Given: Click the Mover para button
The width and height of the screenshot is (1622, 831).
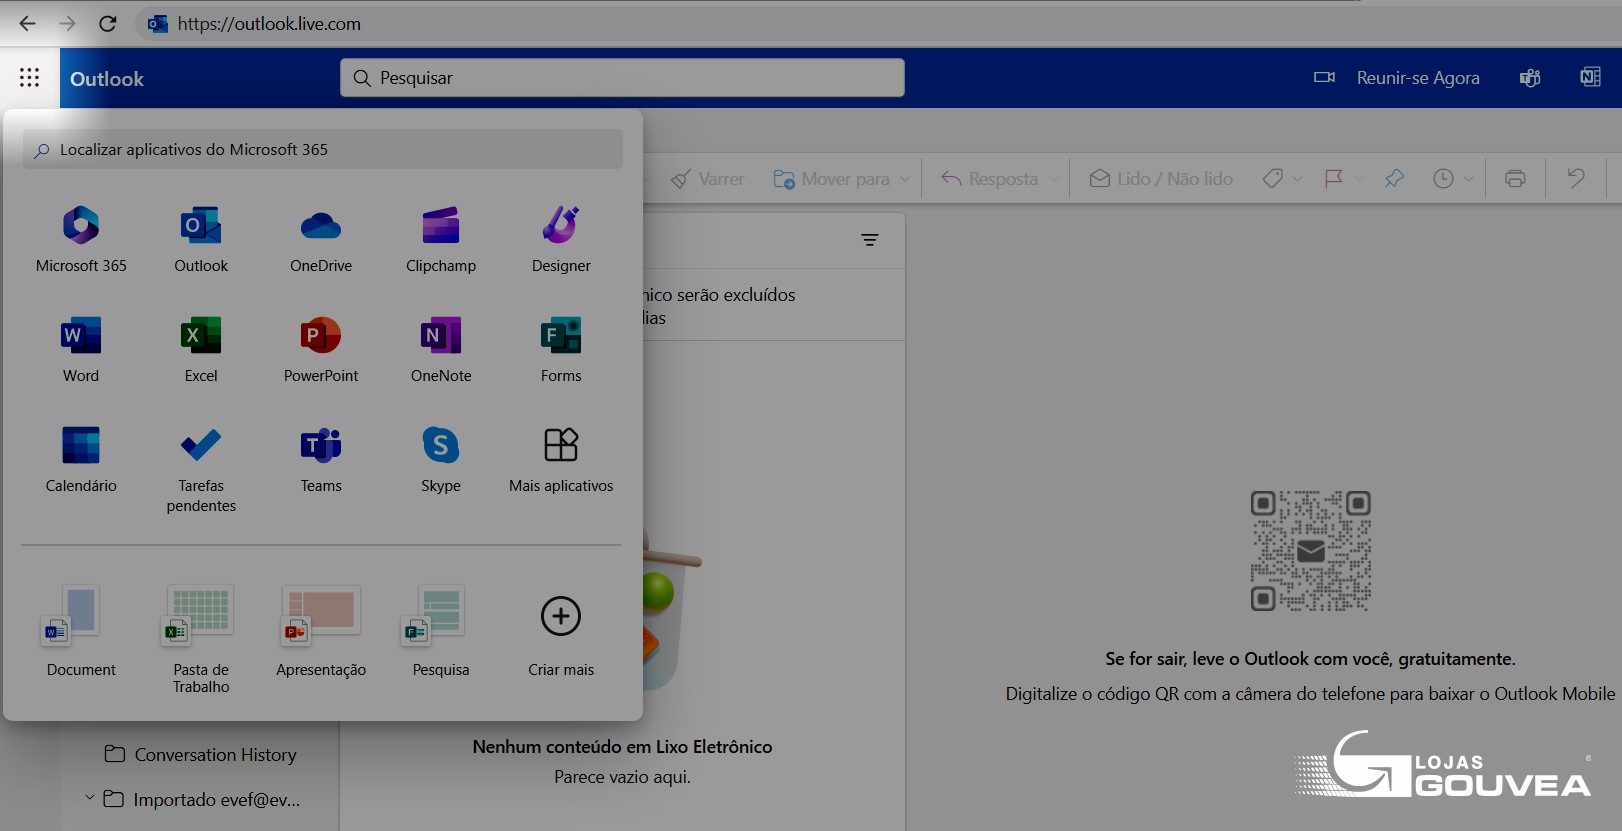Looking at the screenshot, I should 831,179.
